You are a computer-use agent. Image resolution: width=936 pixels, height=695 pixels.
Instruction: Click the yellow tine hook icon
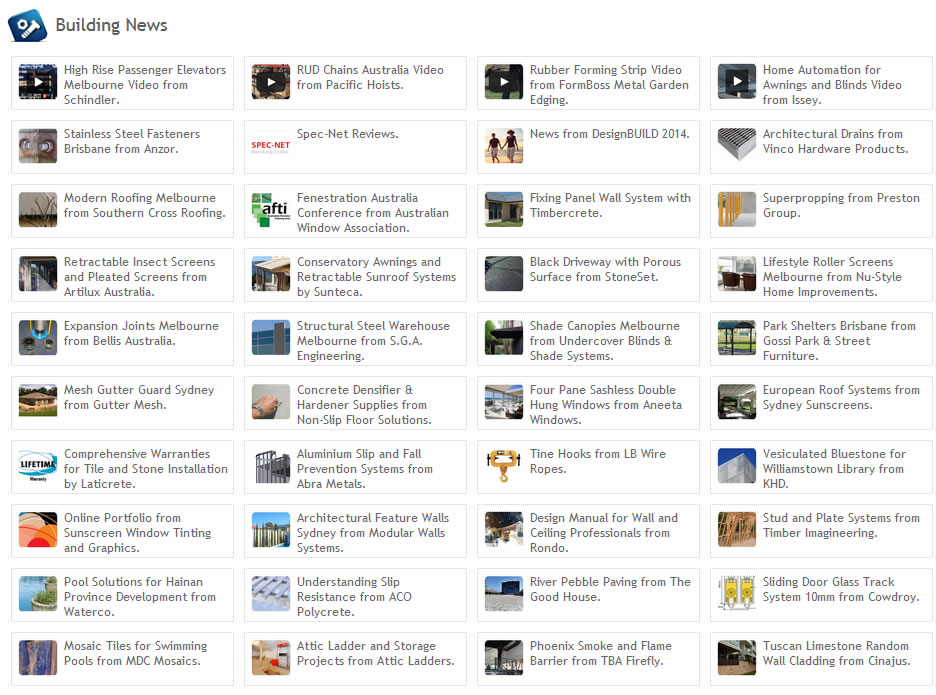[x=504, y=465]
